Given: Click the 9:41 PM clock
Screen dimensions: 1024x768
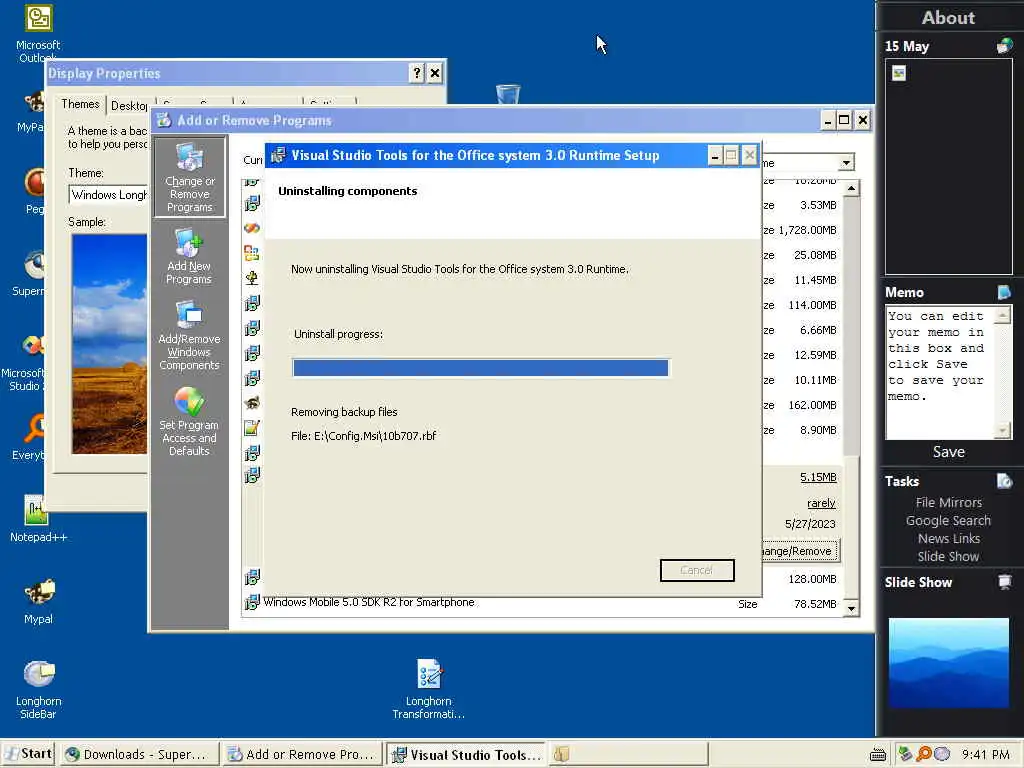Looking at the screenshot, I should point(985,754).
